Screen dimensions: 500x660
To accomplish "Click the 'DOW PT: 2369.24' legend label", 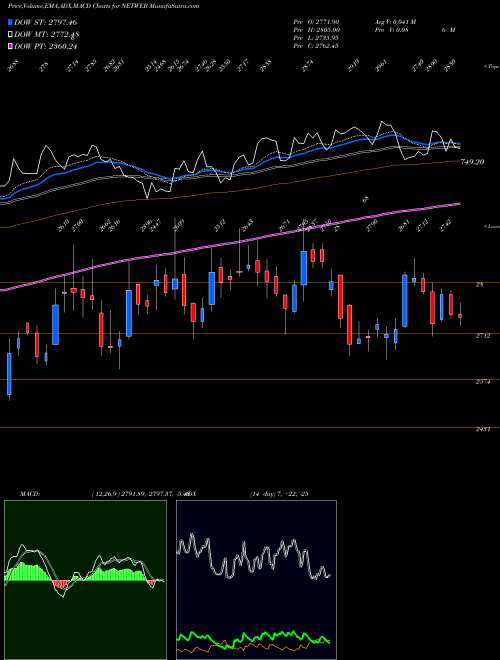I will (x=46, y=46).
